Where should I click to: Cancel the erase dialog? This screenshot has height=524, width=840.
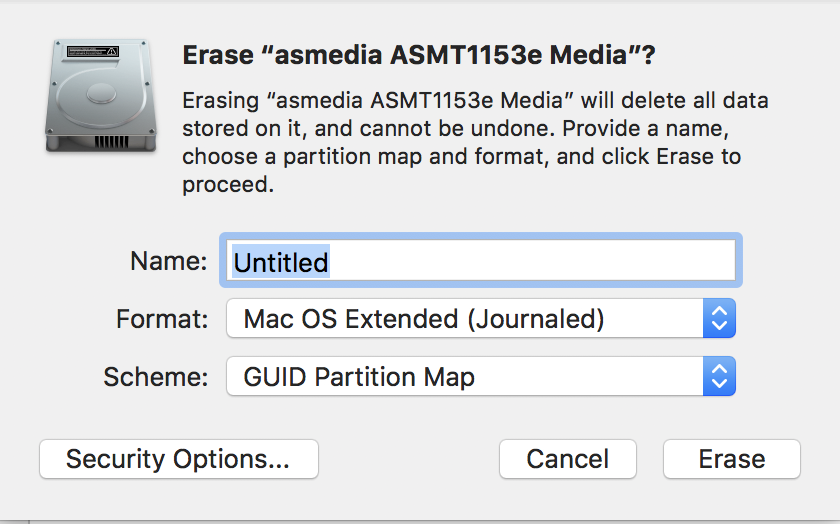coord(567,459)
